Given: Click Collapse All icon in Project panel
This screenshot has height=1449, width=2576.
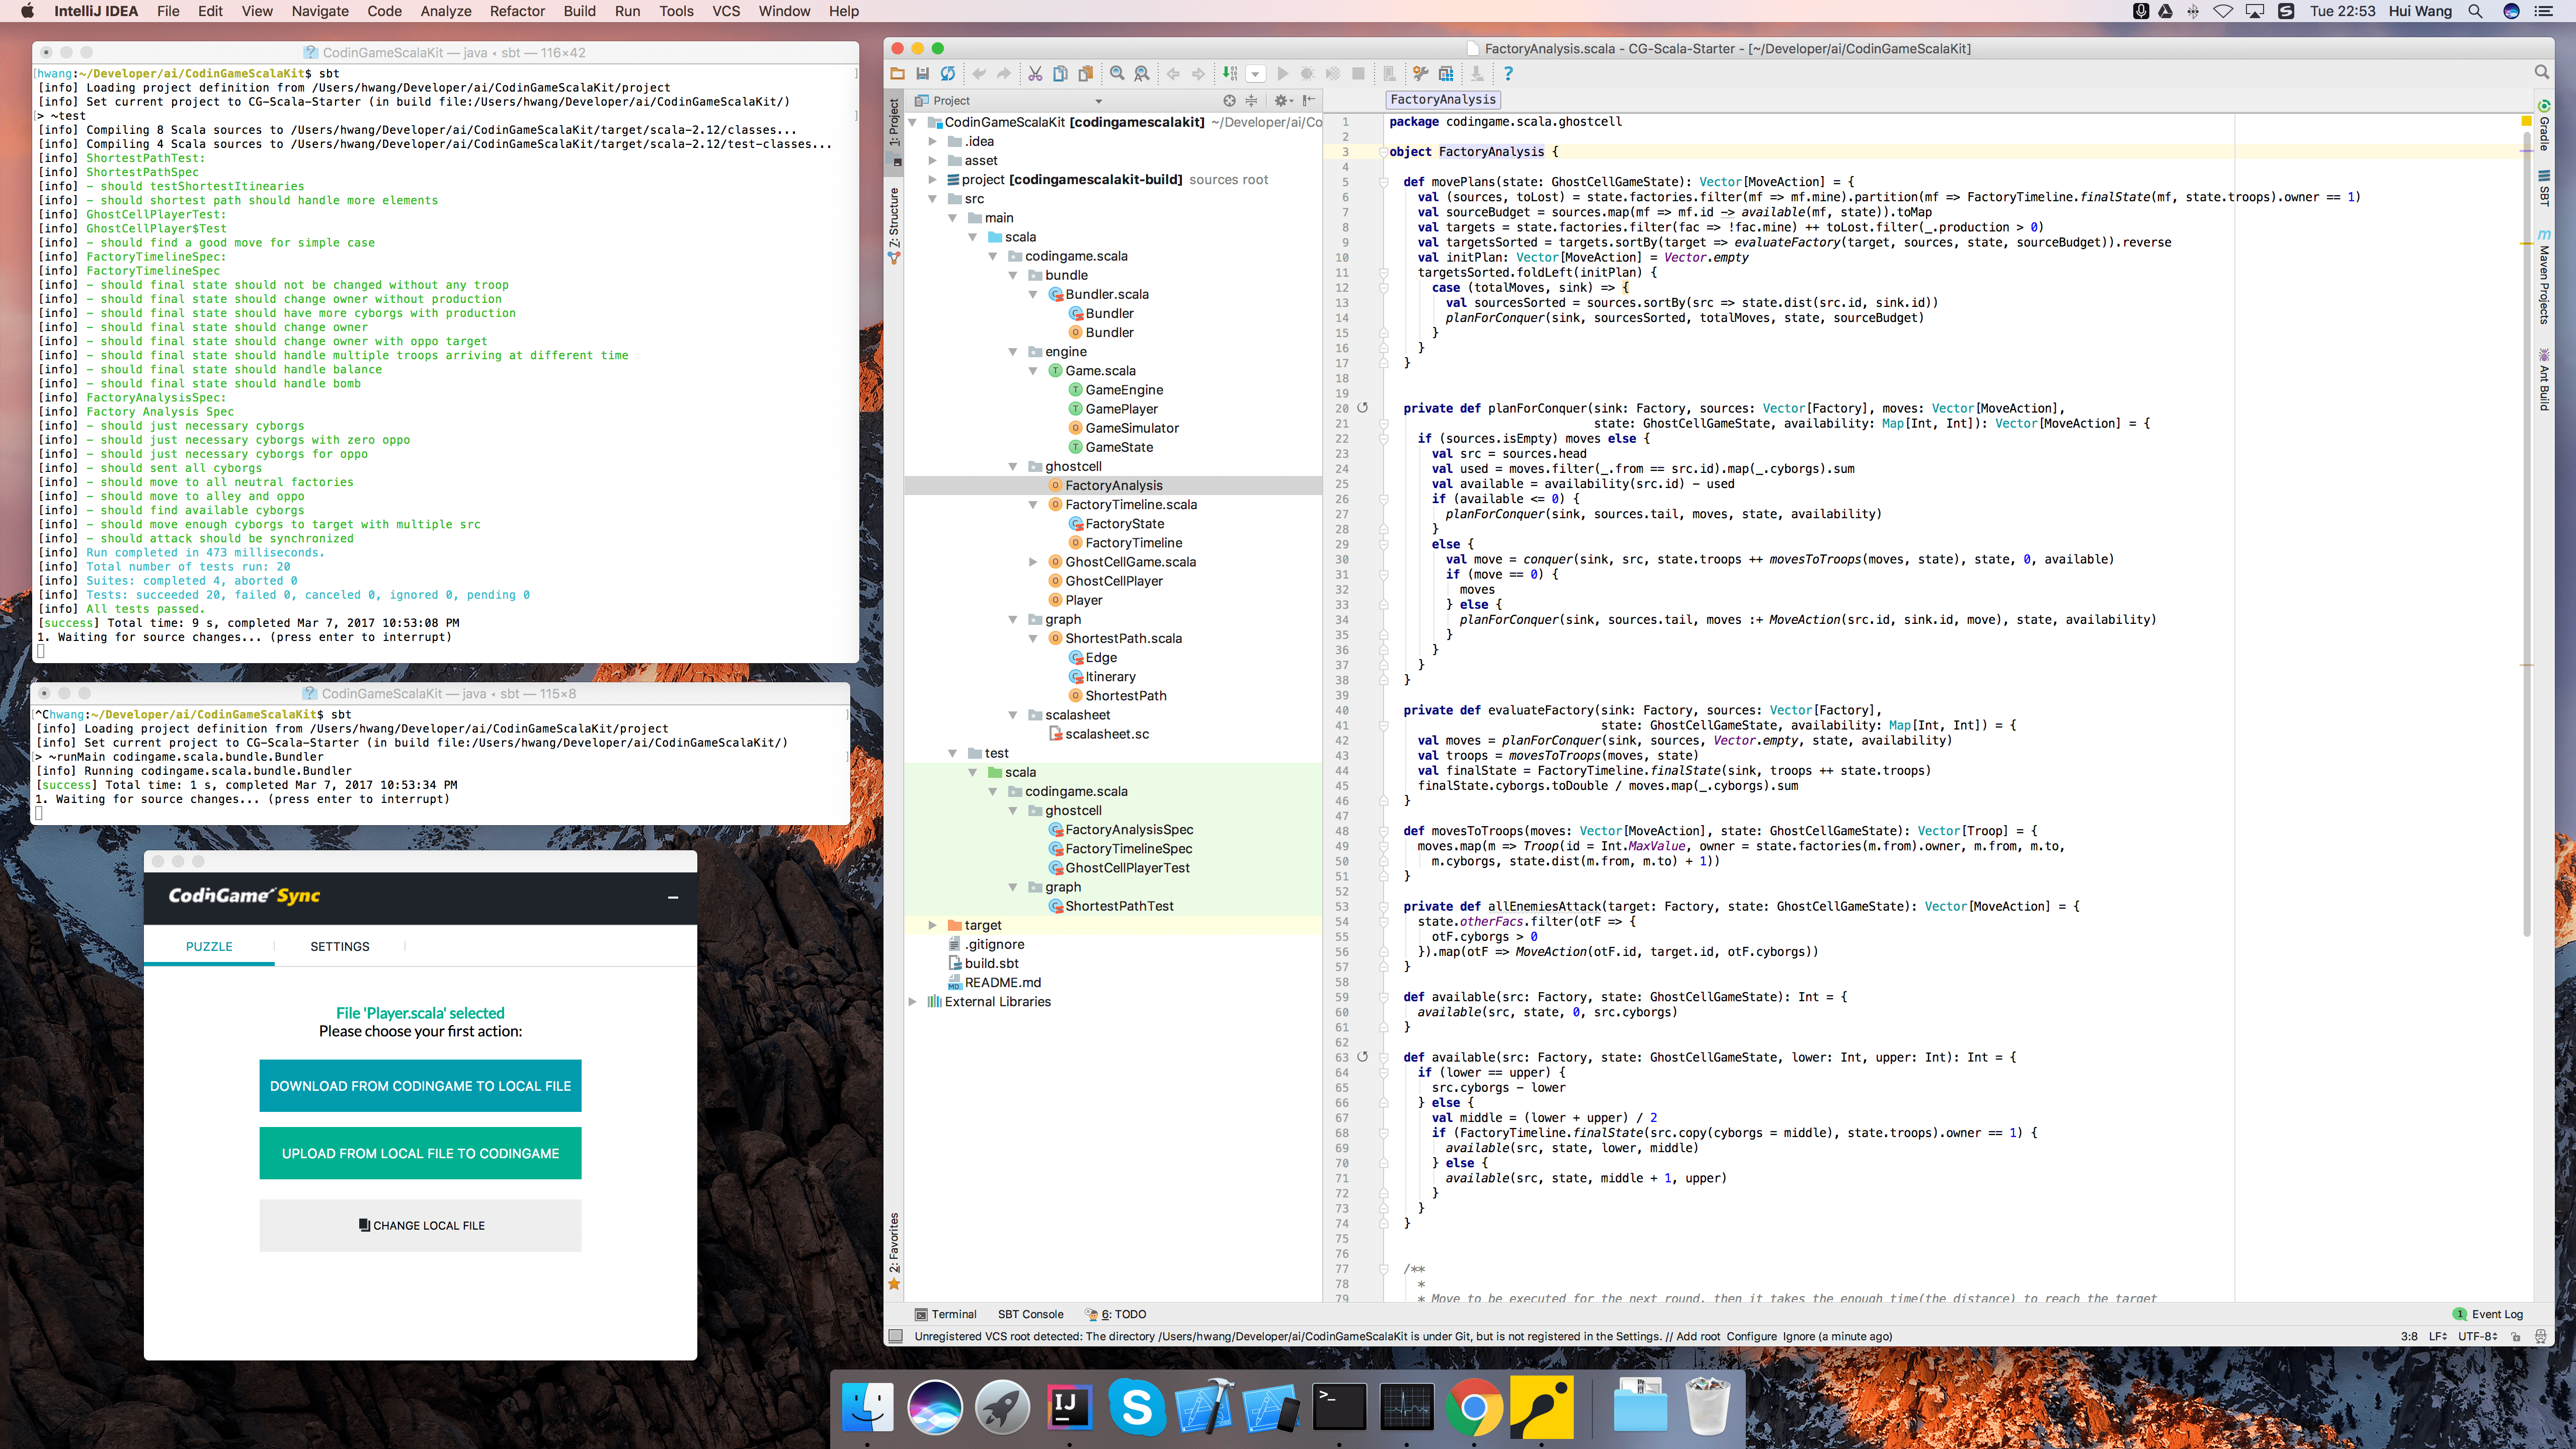Looking at the screenshot, I should pyautogui.click(x=1251, y=101).
